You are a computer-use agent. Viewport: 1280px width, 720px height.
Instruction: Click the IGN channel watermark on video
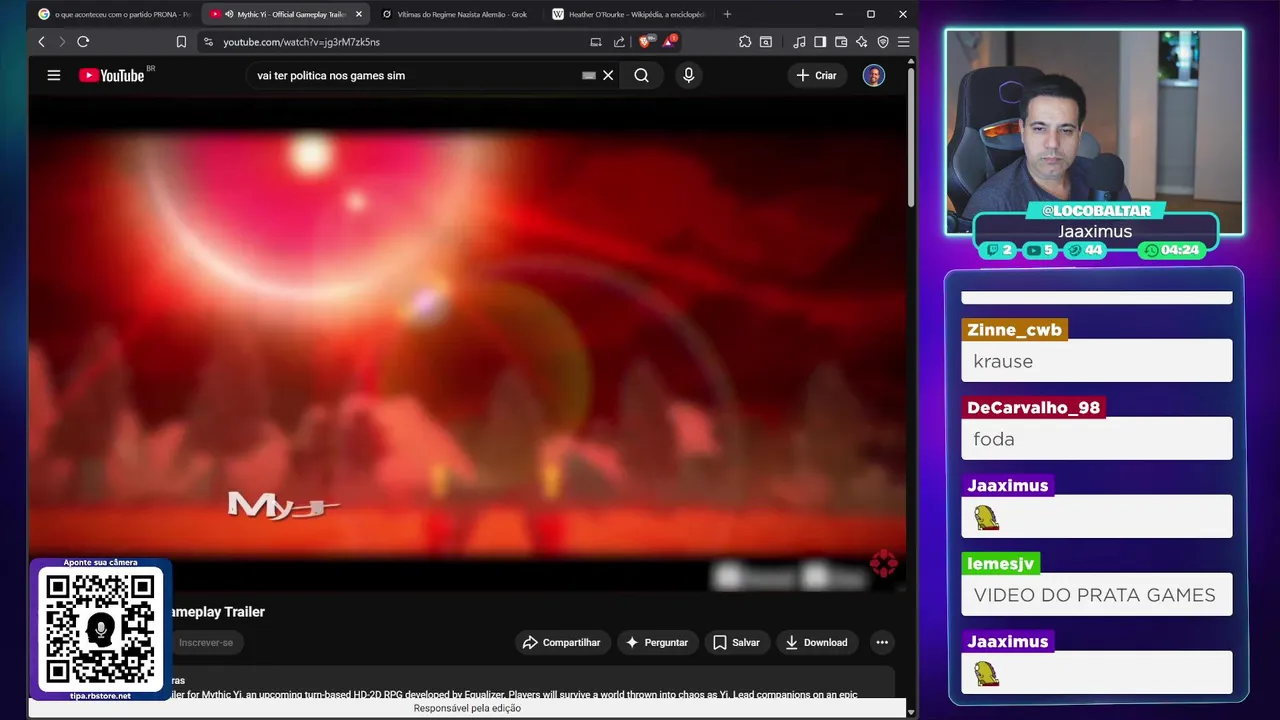884,564
